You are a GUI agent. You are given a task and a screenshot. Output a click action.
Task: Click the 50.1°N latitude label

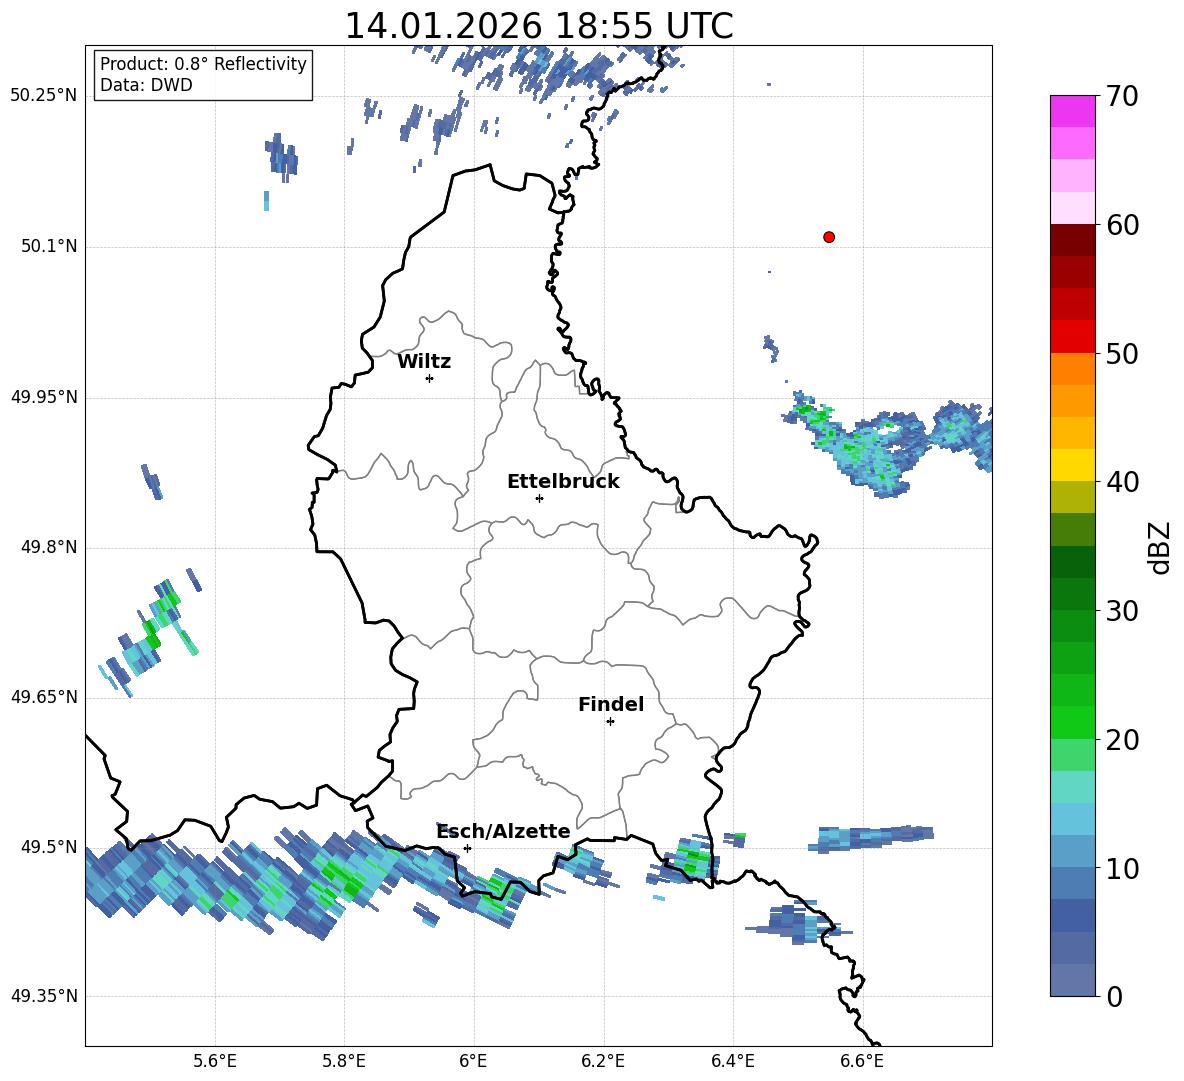(50, 246)
